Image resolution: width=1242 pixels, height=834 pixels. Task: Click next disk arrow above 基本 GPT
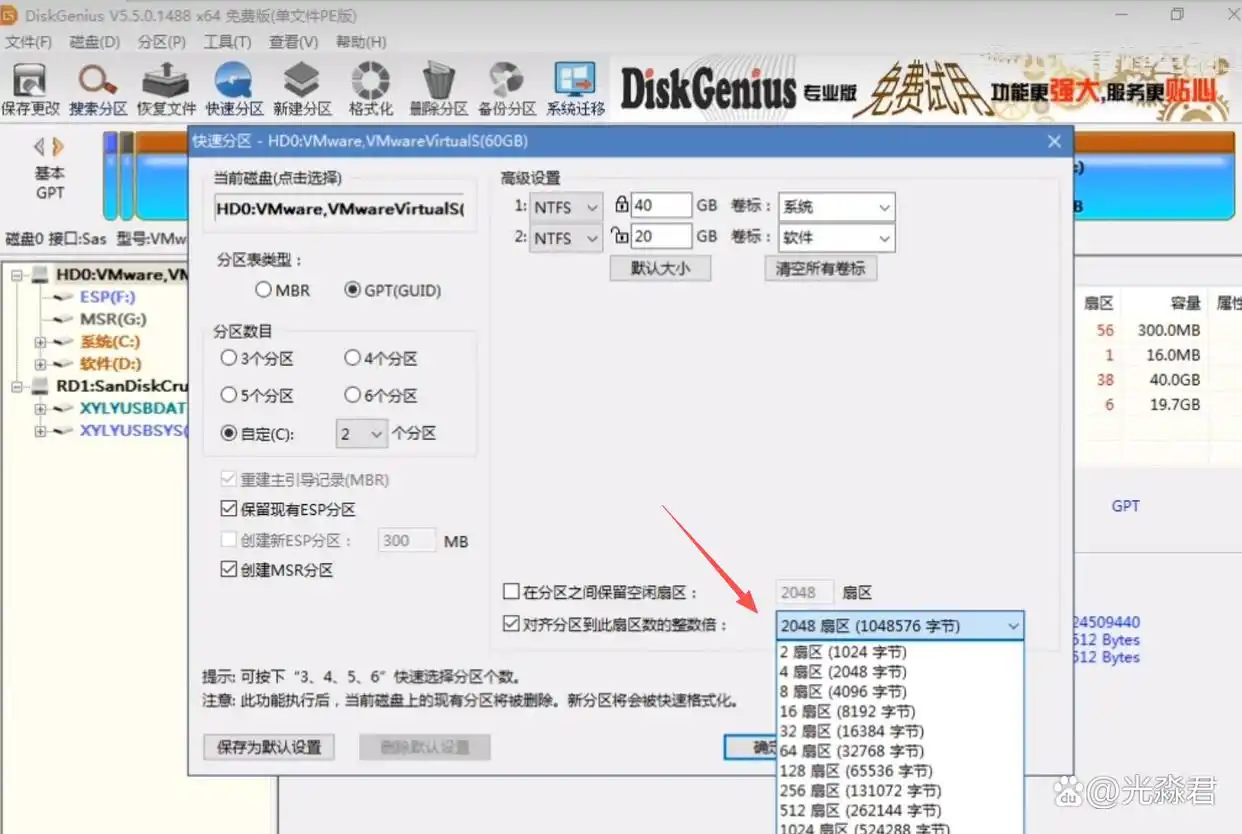pos(59,146)
